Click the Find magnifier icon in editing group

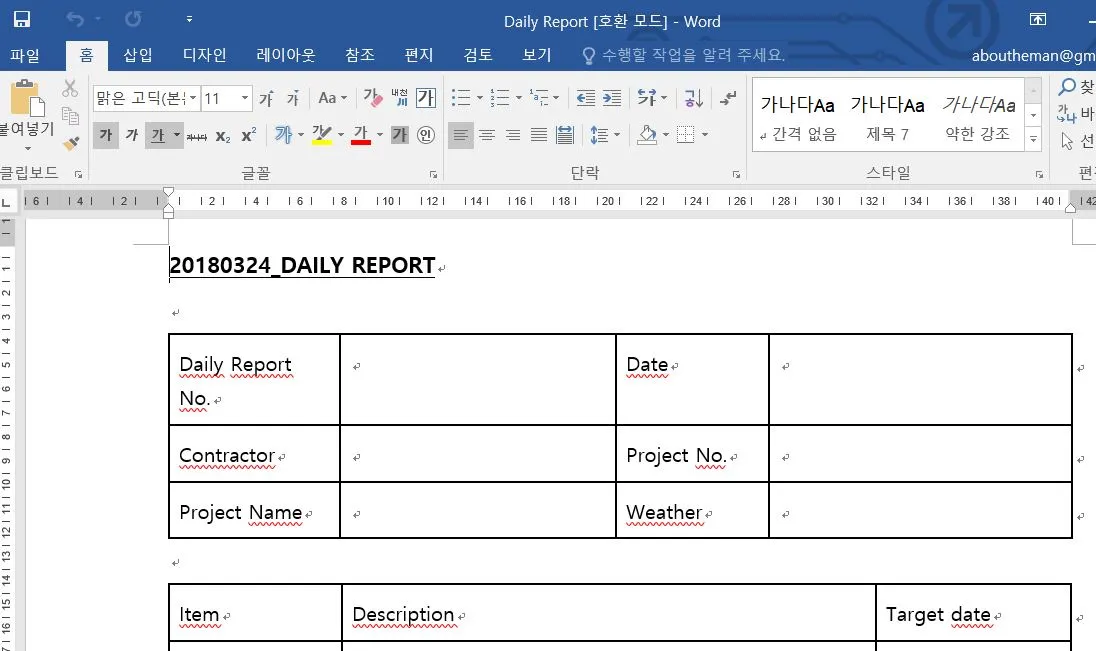tap(1067, 87)
